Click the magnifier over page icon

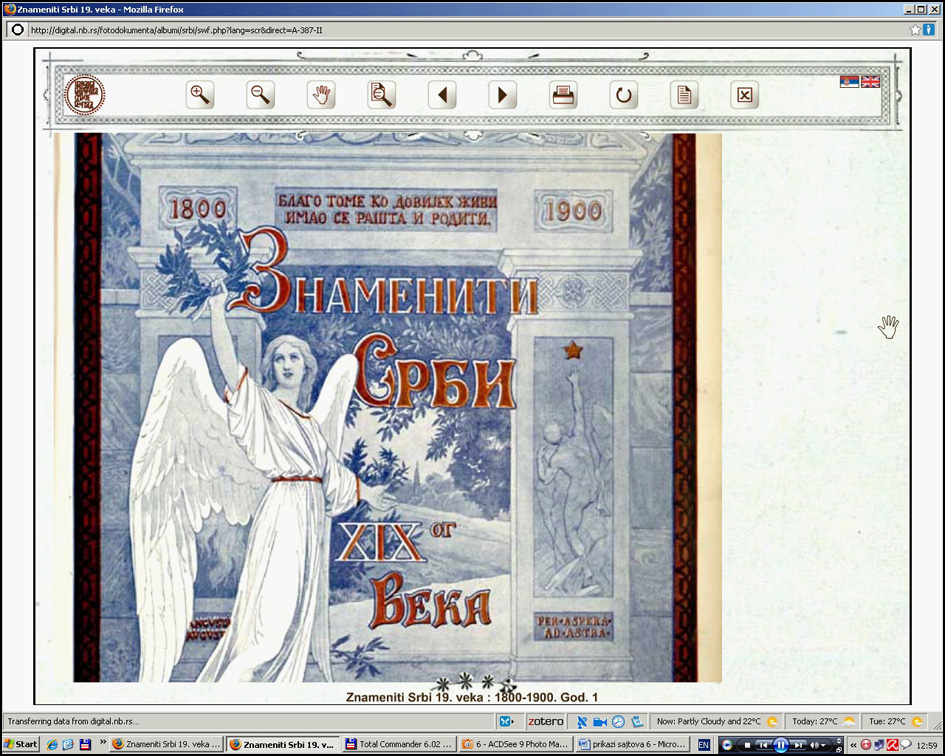[x=381, y=95]
